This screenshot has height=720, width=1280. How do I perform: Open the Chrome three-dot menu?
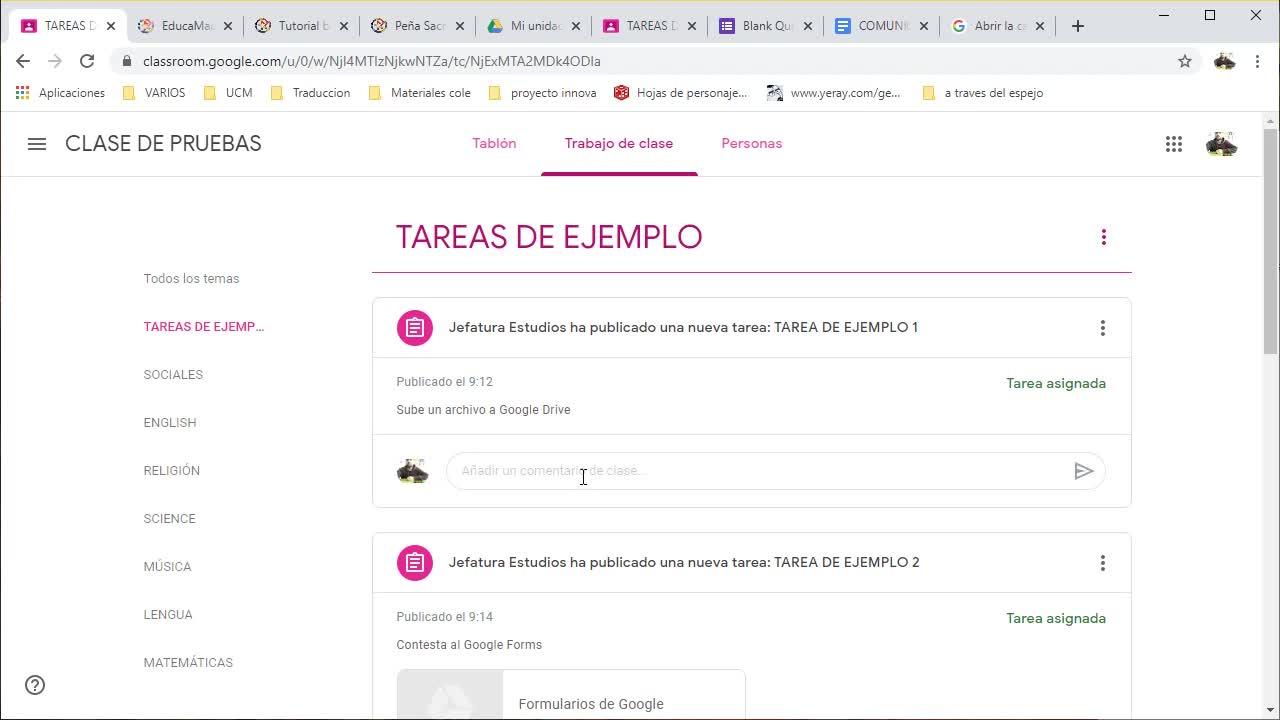[x=1258, y=61]
